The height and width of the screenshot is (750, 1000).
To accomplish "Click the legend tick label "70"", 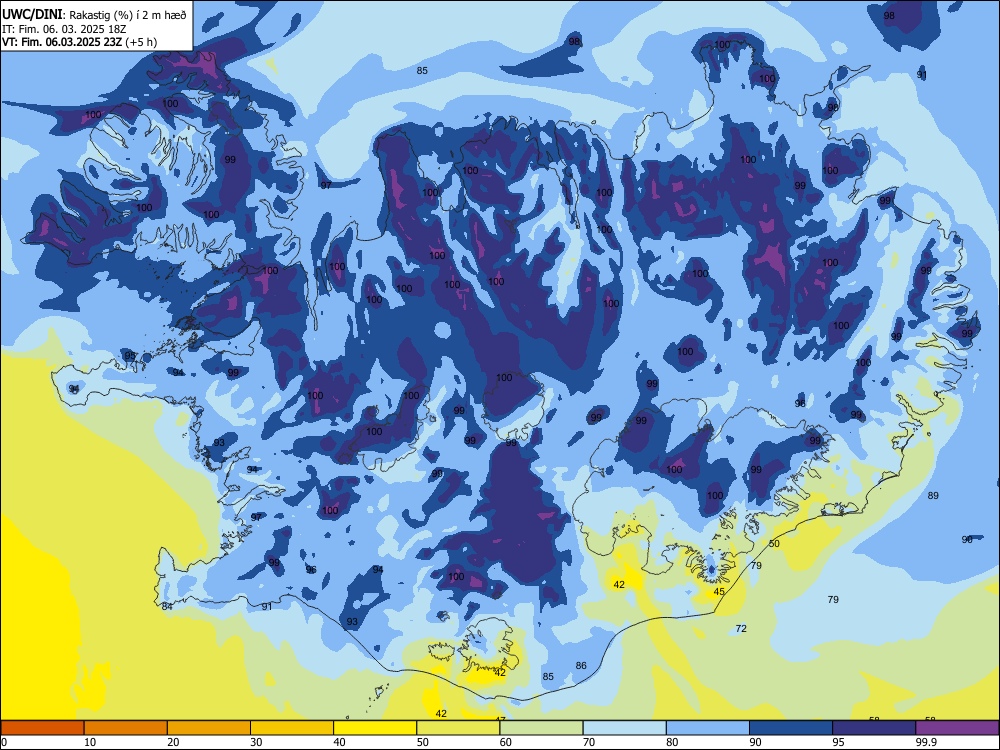I will [589, 742].
